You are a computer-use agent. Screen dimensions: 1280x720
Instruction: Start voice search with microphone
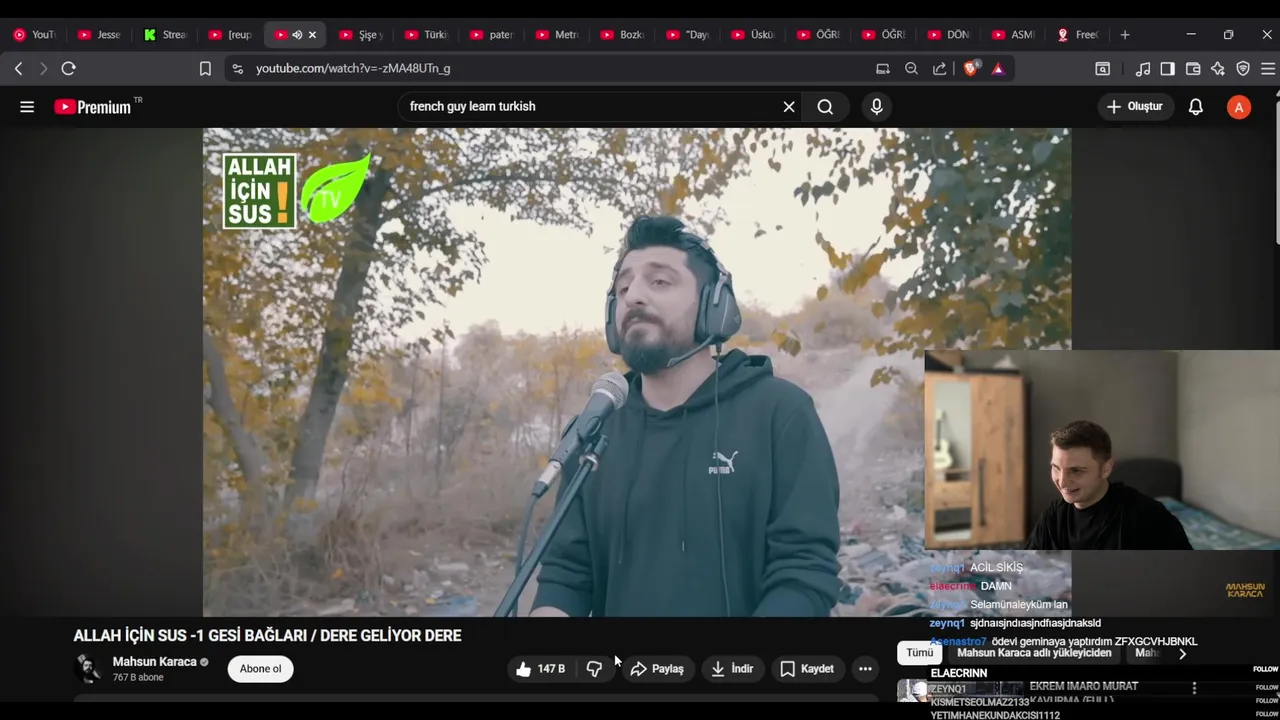point(876,107)
